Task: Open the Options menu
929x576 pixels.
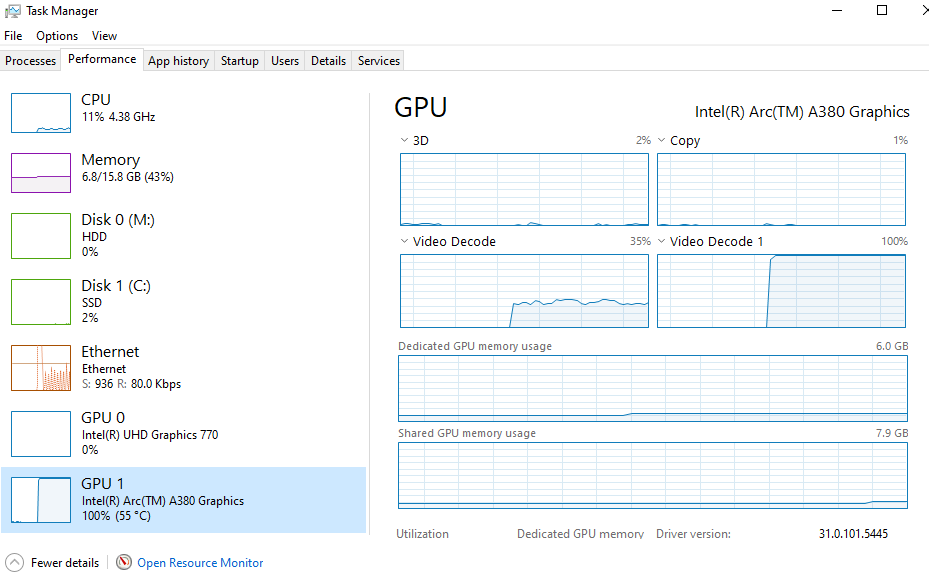Action: click(x=57, y=36)
